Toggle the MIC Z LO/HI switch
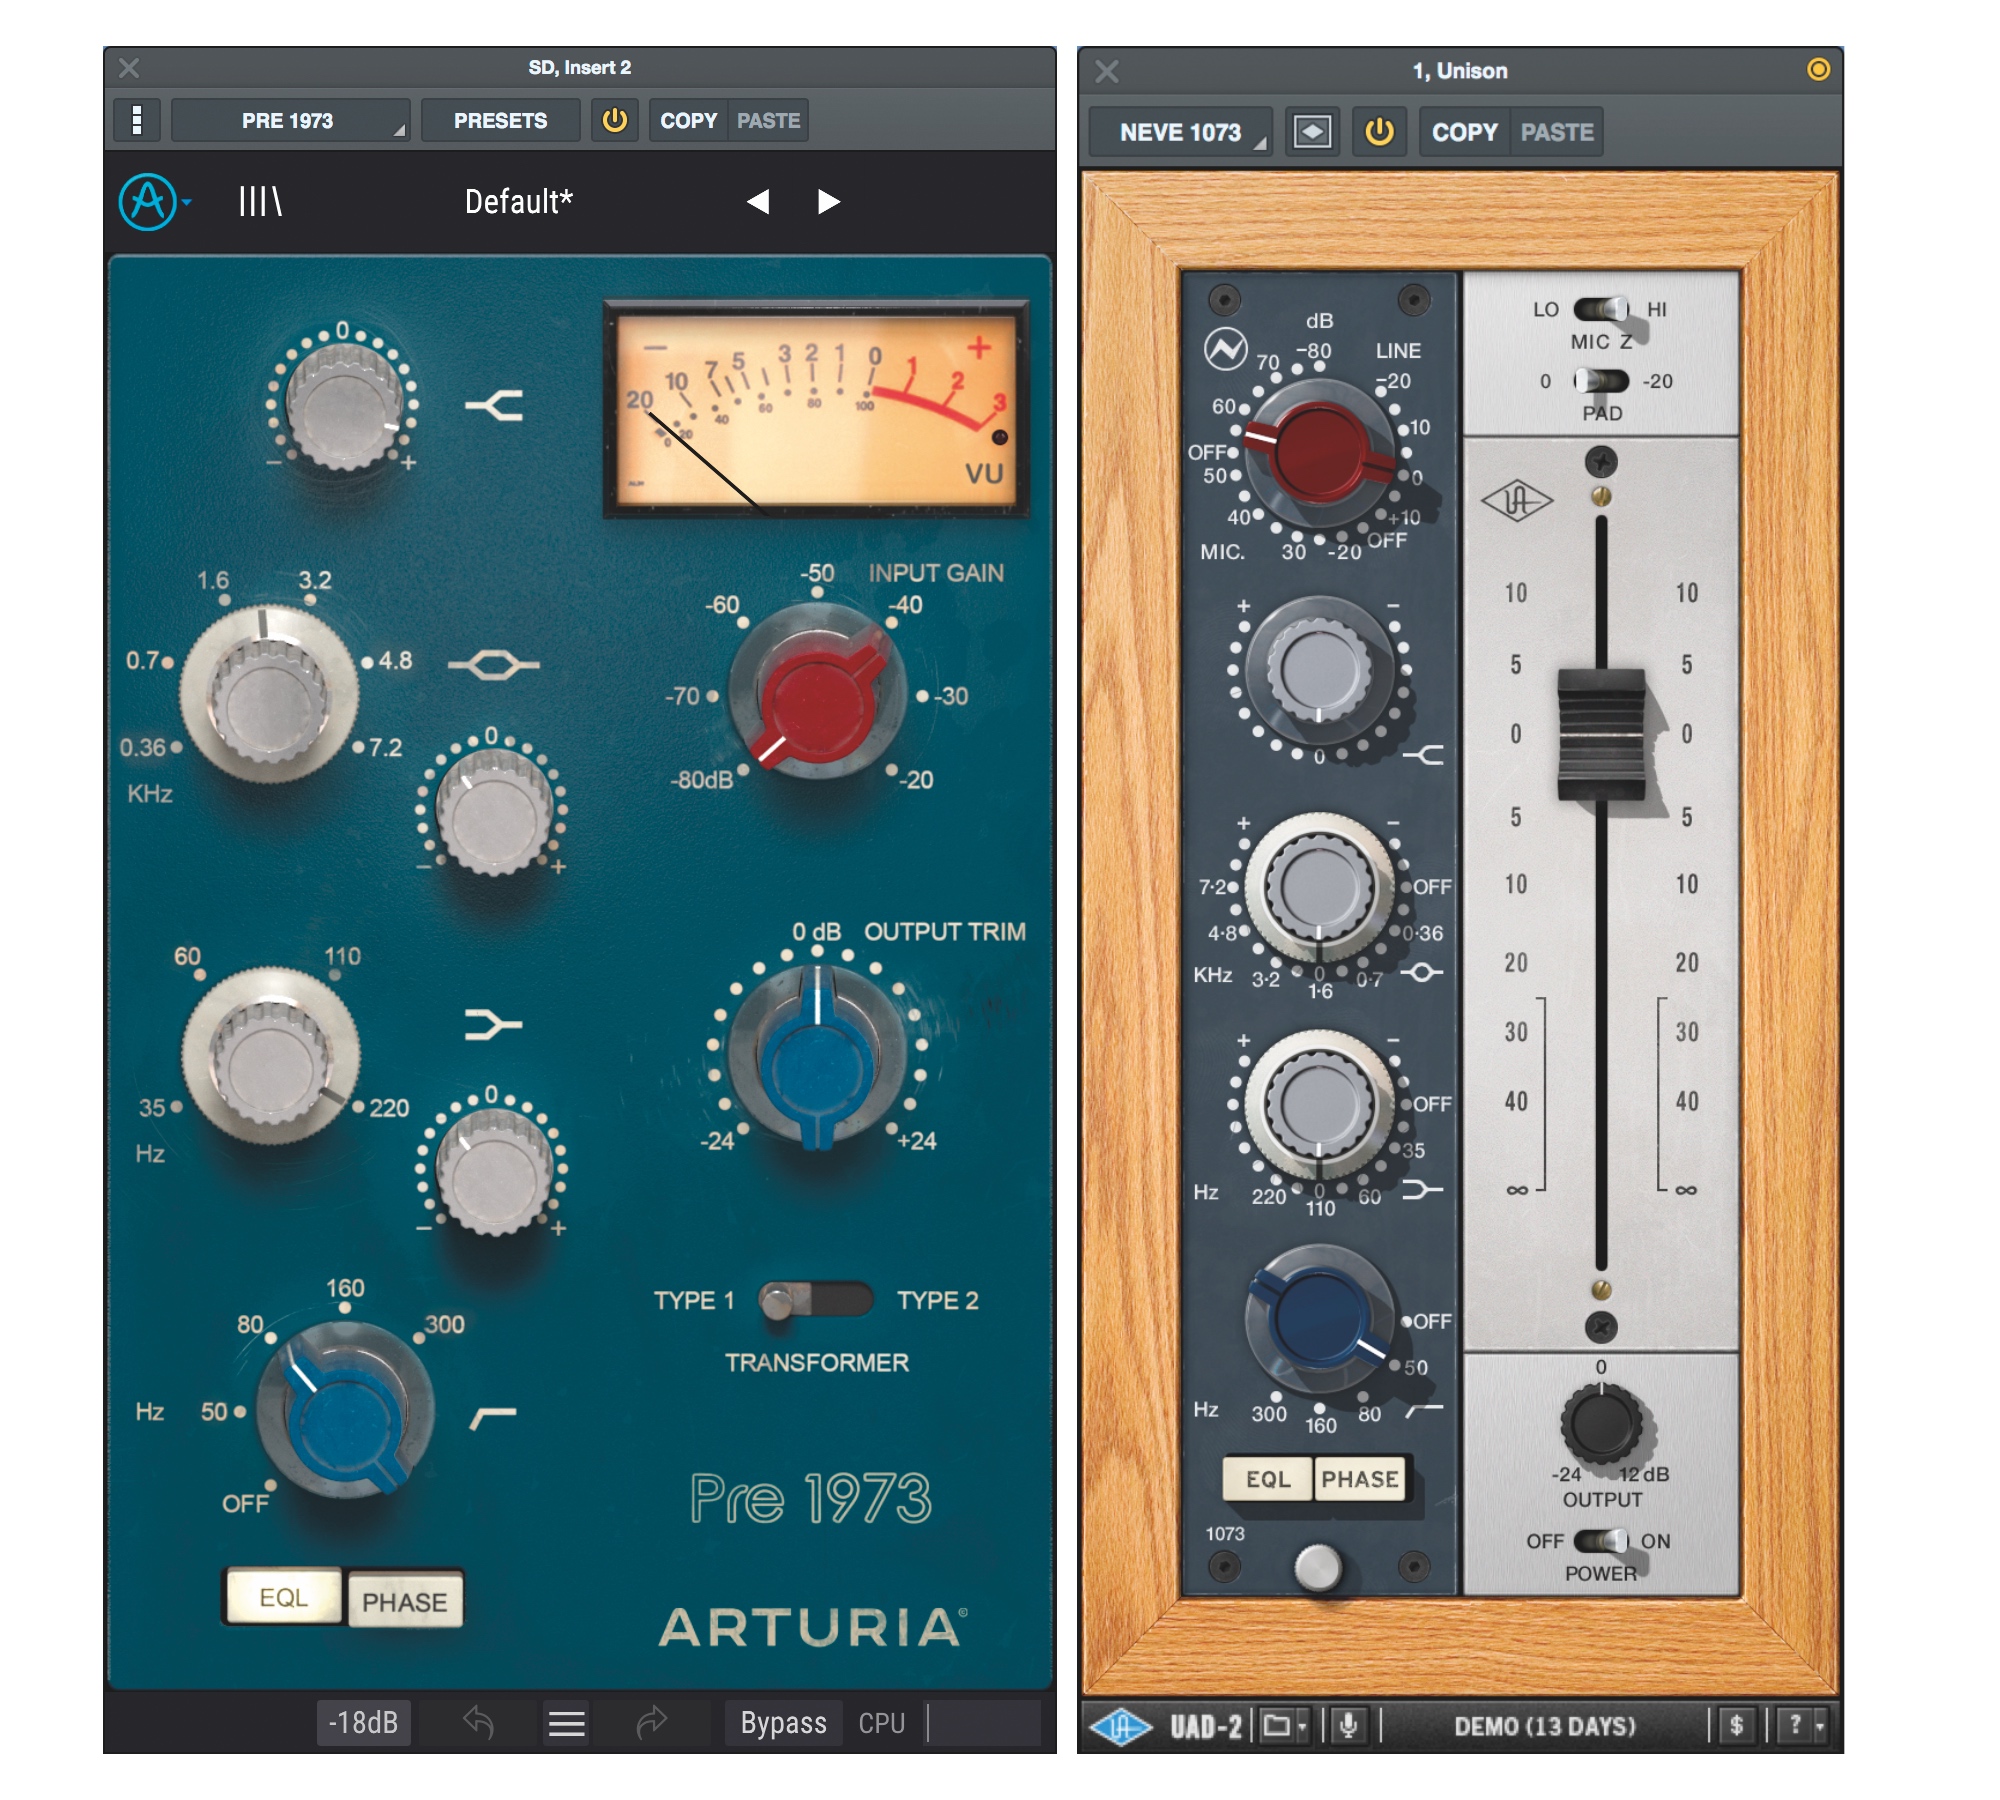Viewport: 2000px width, 1800px height. click(1600, 309)
